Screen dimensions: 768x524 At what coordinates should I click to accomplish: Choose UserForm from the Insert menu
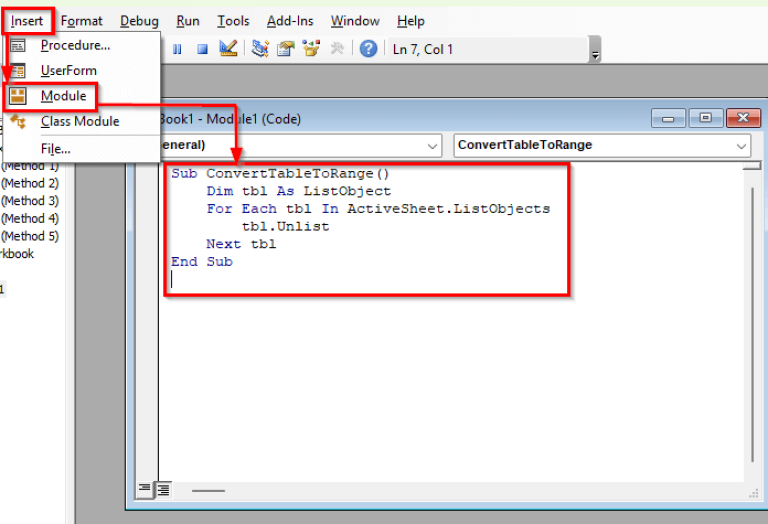coord(67,71)
